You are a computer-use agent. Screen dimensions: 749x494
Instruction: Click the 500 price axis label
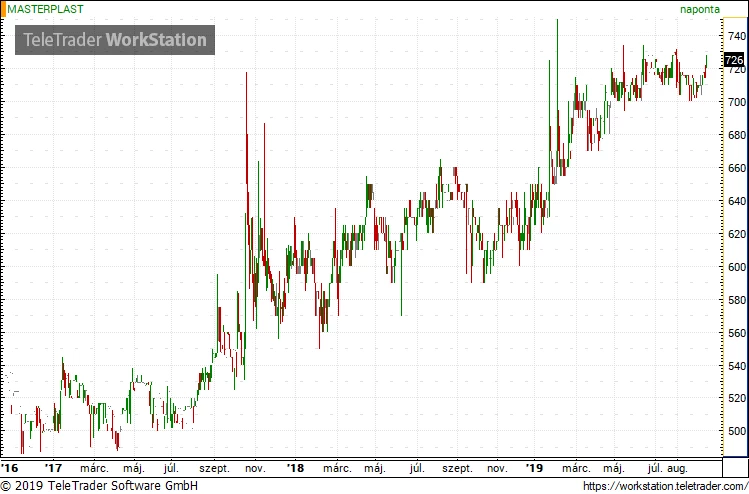click(736, 432)
